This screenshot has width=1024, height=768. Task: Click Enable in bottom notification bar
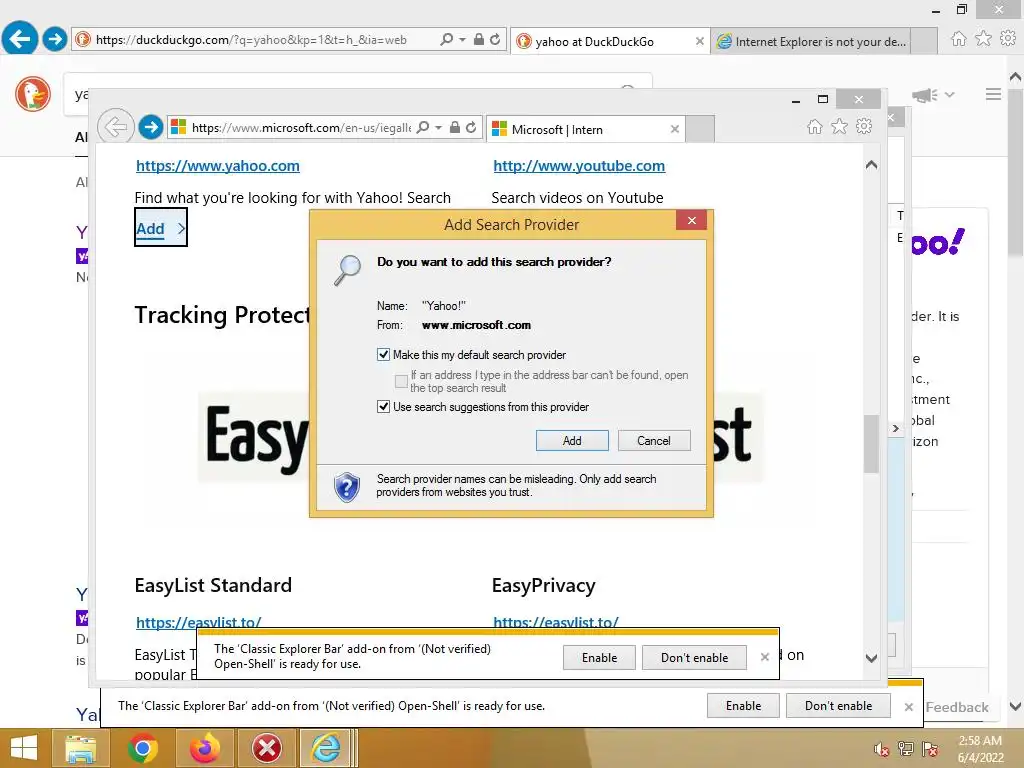[743, 706]
